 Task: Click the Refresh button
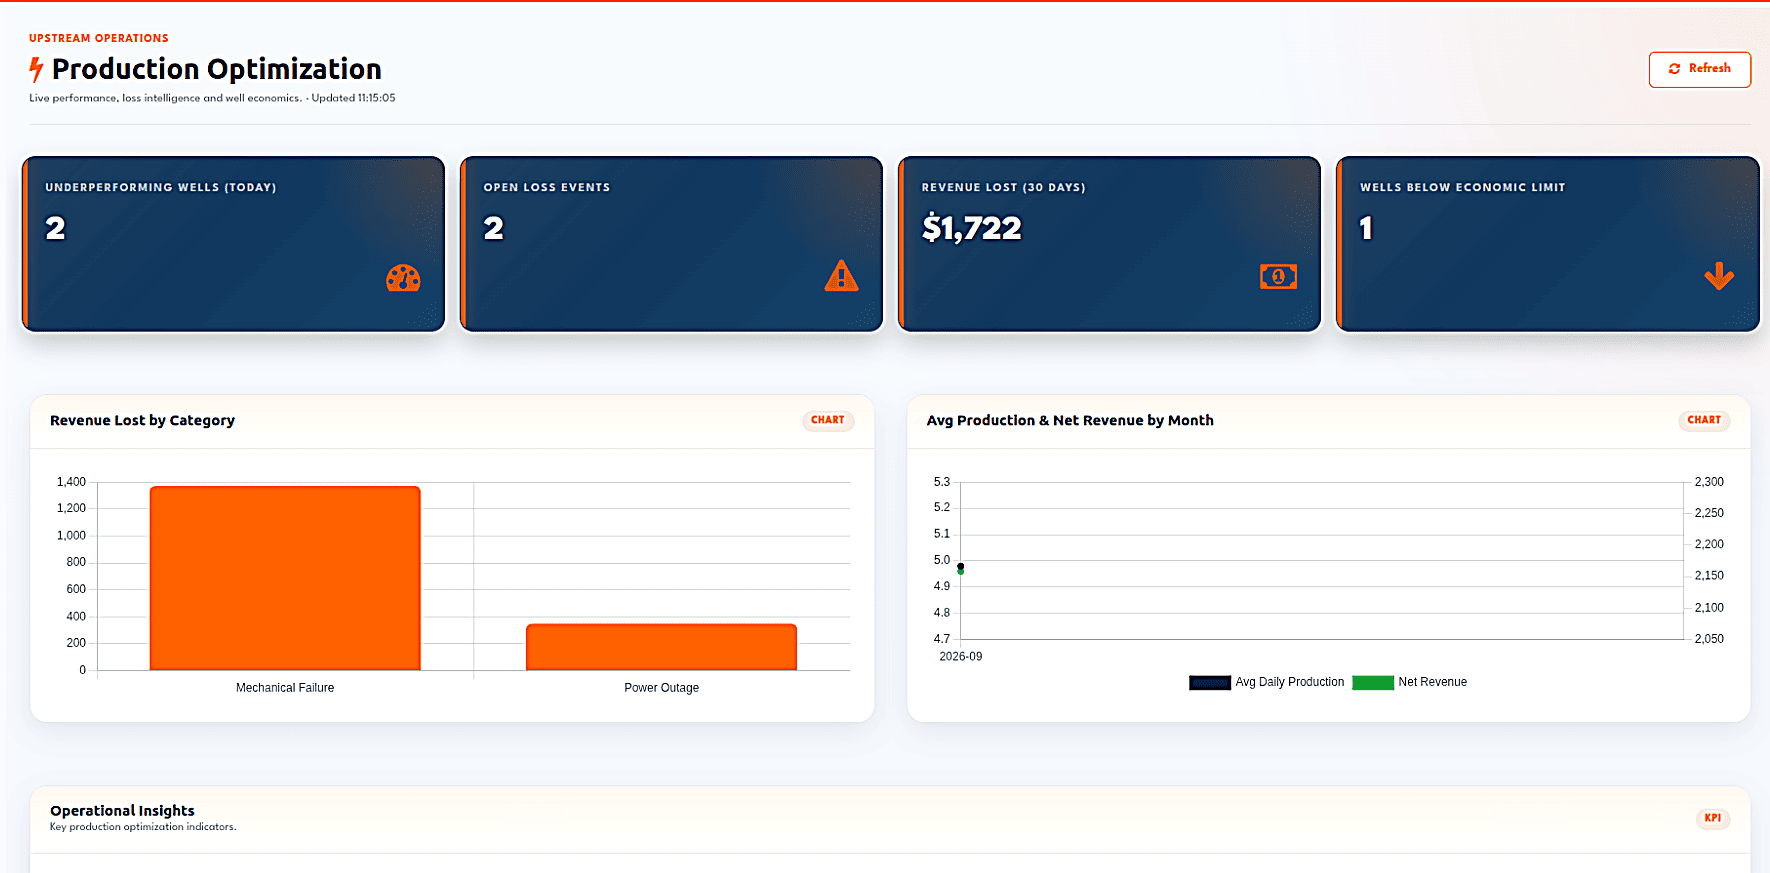pos(1699,69)
